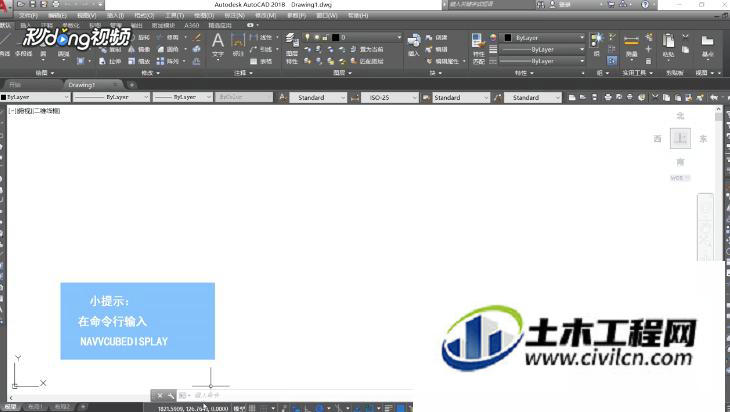
Task: Open the table style Standard dropdown
Action: [x=461, y=97]
